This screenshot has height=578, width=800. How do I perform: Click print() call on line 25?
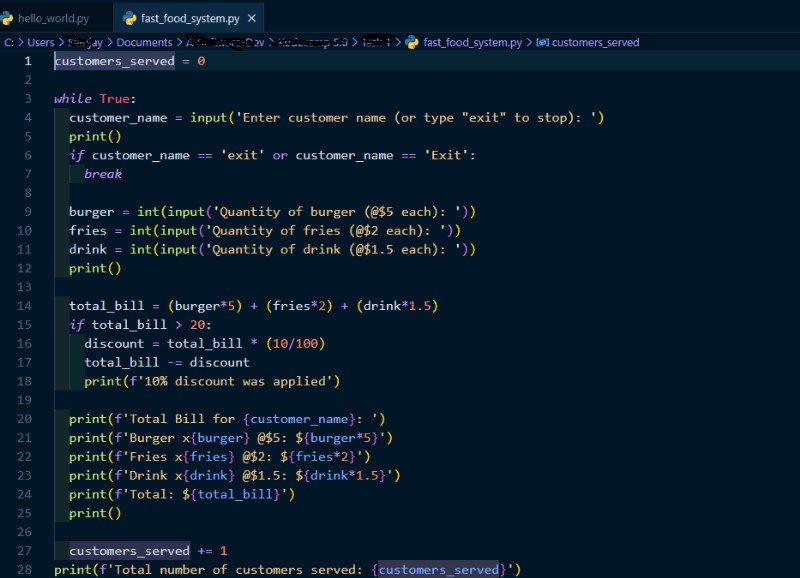point(95,514)
